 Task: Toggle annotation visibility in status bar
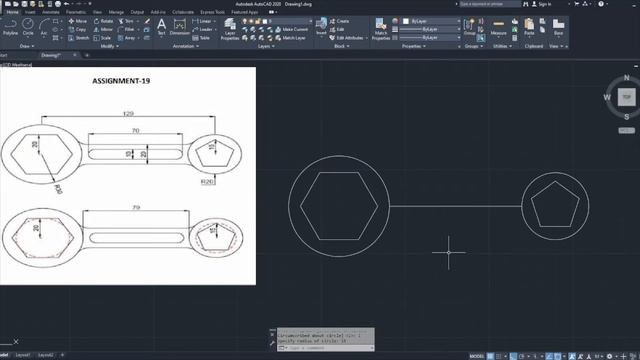572,356
